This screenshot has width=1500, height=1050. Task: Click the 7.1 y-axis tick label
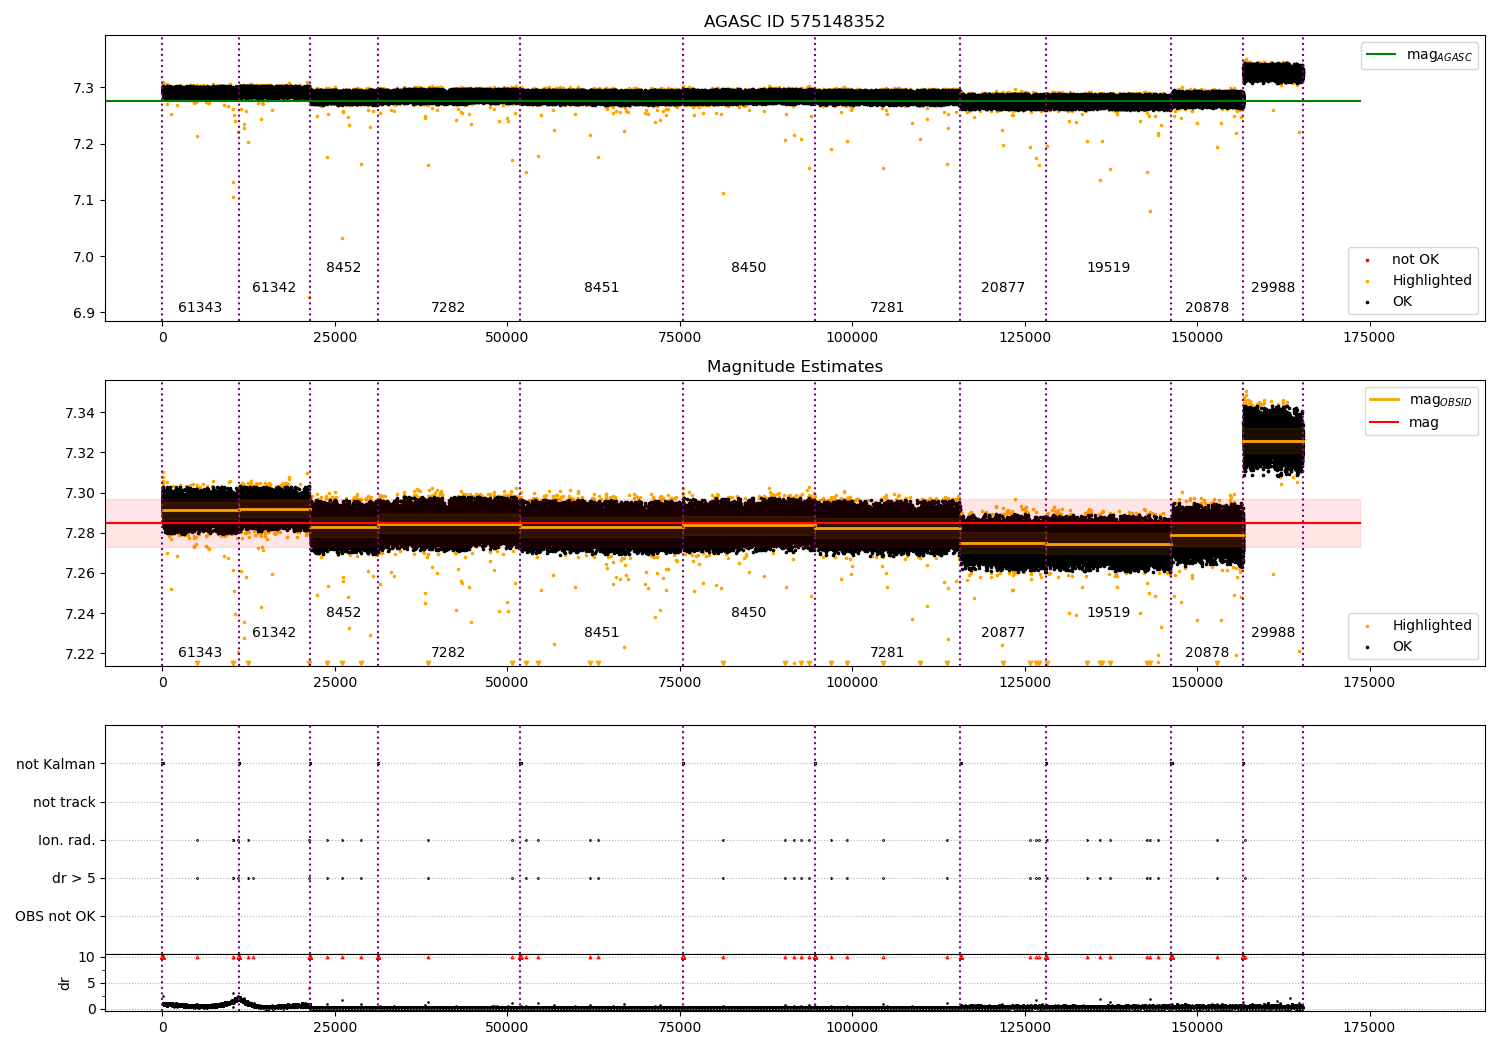(84, 201)
